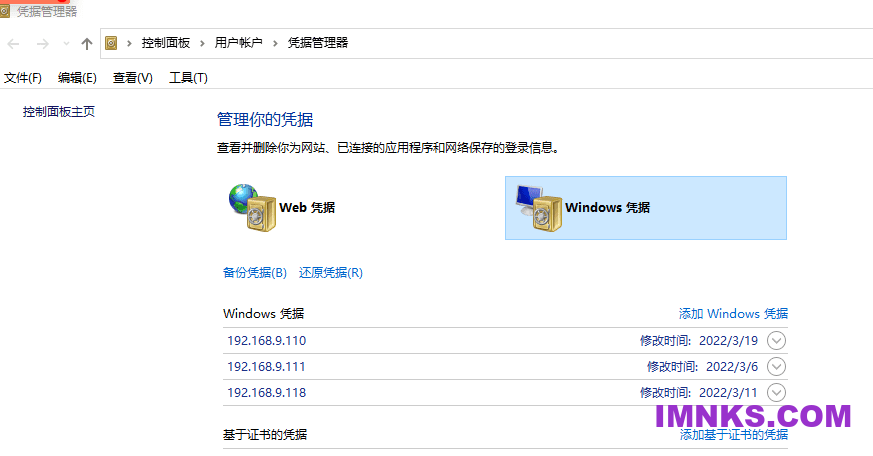
Task: Click the 管理你的凭据 heading
Action: pos(265,120)
